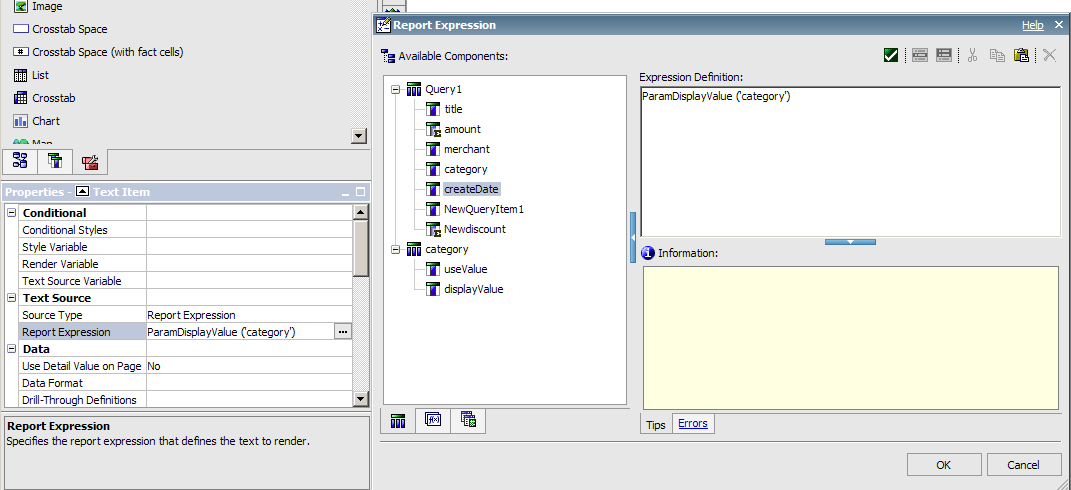Image resolution: width=1071 pixels, height=490 pixels.
Task: Click the Crosstab item icon in the toolbox
Action: 20,98
